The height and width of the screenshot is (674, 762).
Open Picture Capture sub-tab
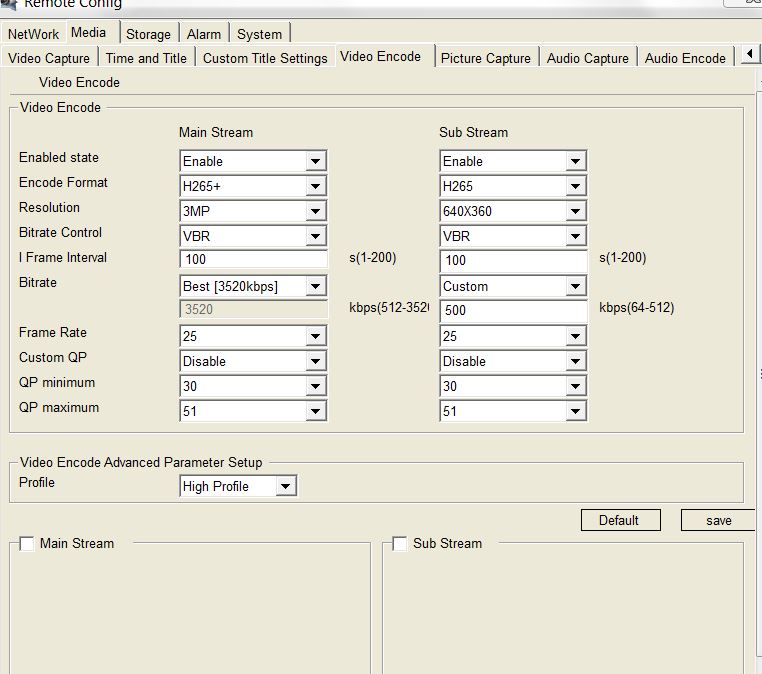(486, 58)
